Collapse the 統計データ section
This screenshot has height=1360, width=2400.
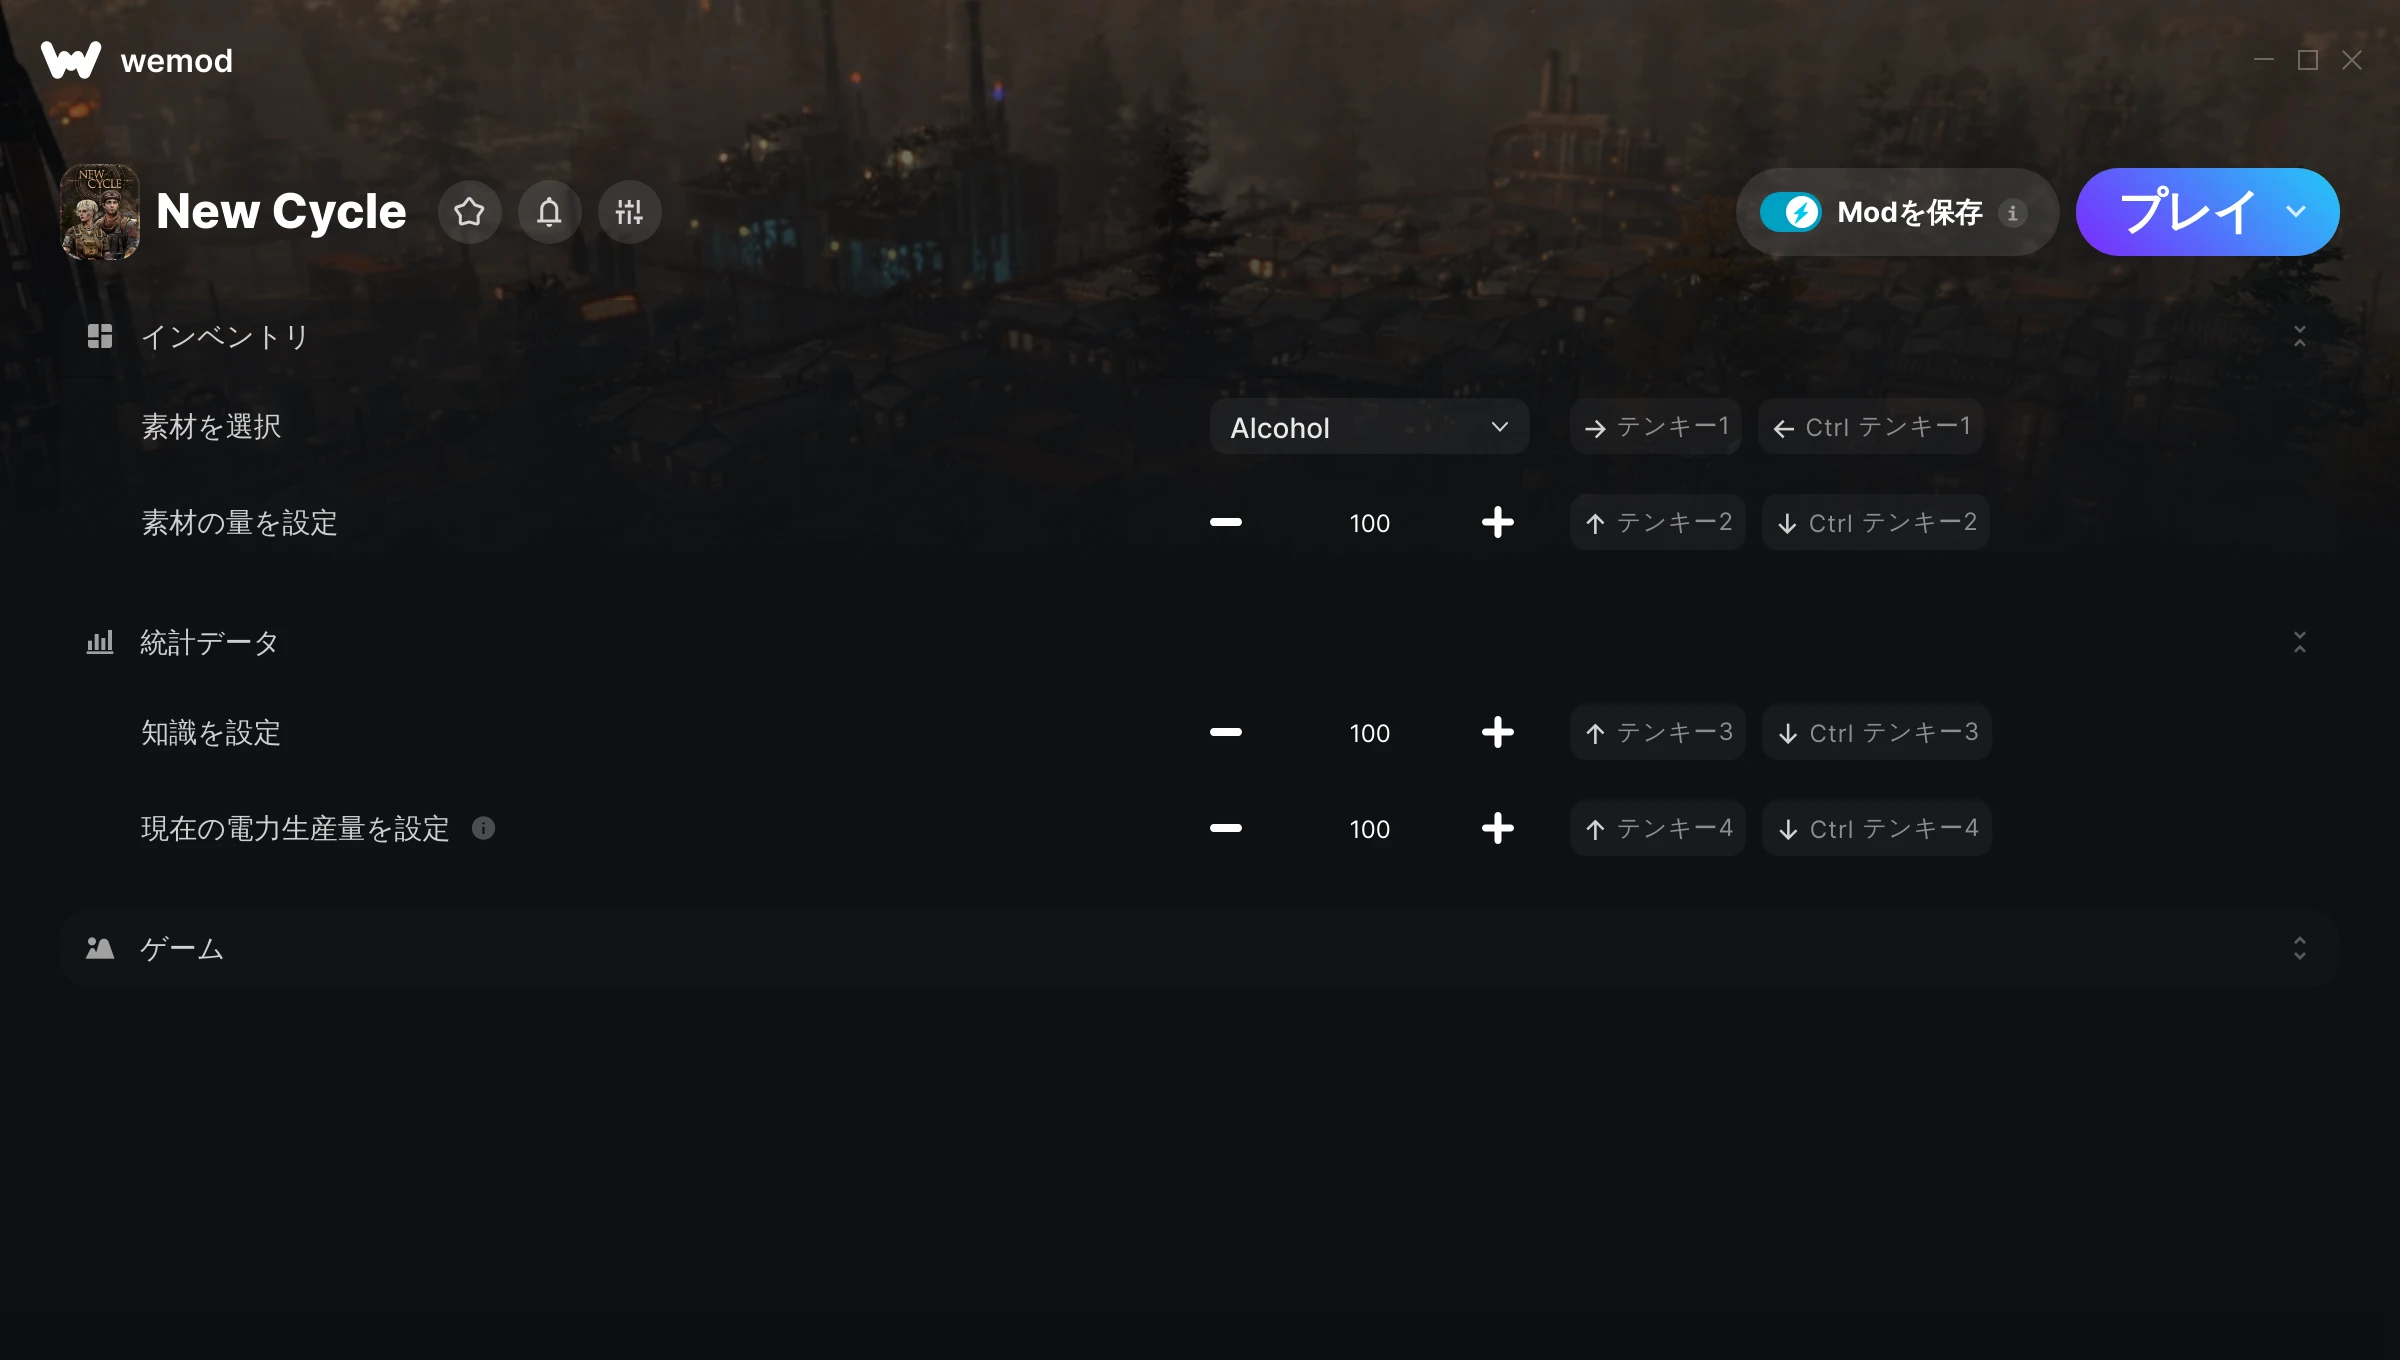[2299, 642]
